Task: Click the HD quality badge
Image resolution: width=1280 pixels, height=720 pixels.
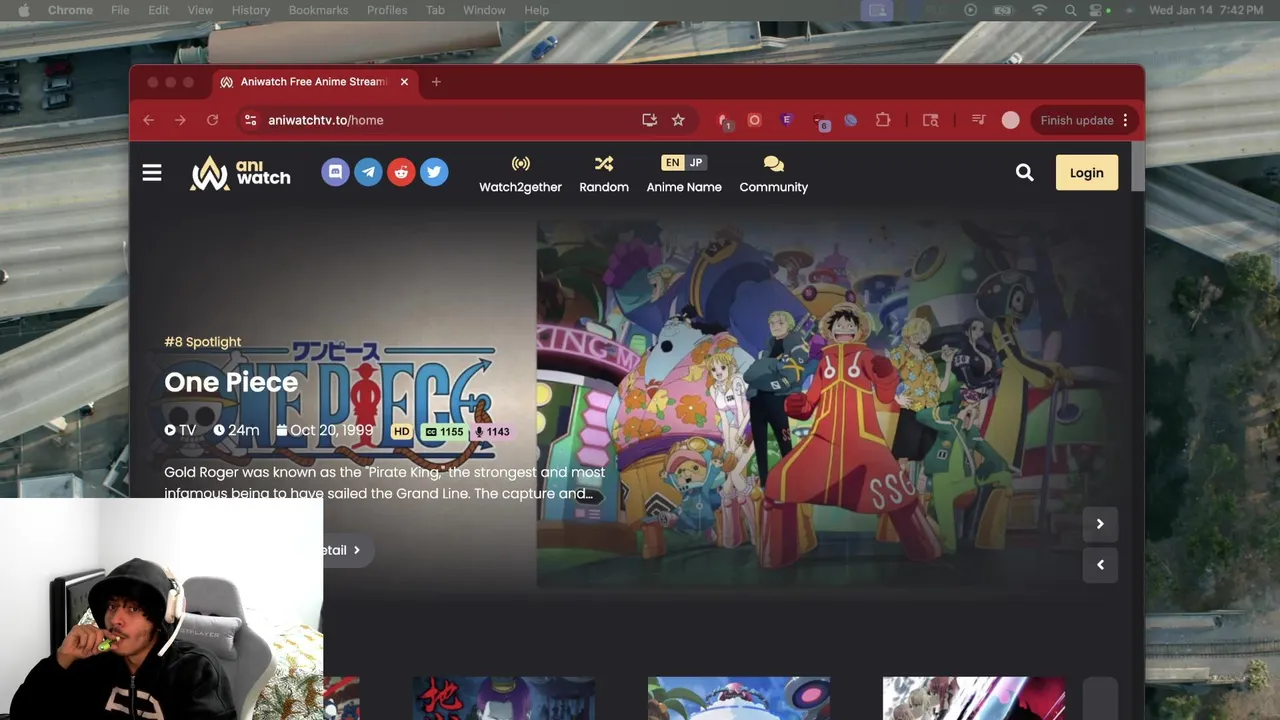Action: (401, 432)
